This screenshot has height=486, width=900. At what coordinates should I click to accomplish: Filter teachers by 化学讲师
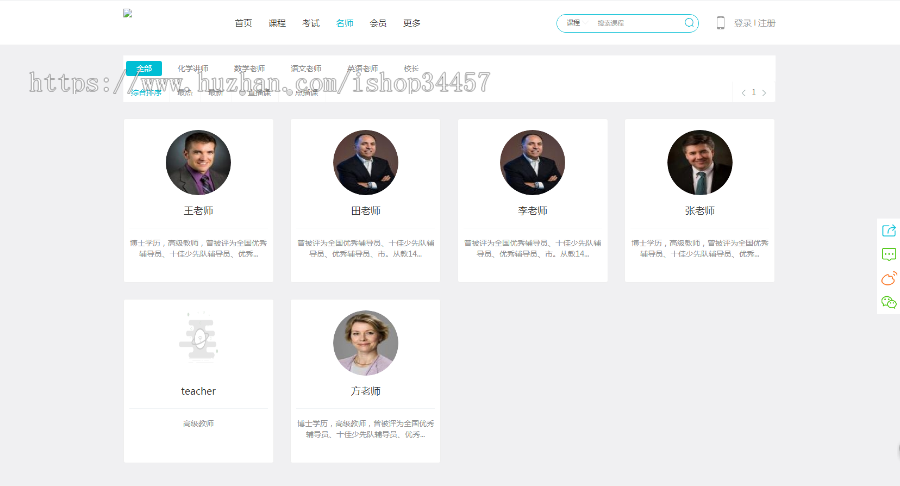point(193,68)
